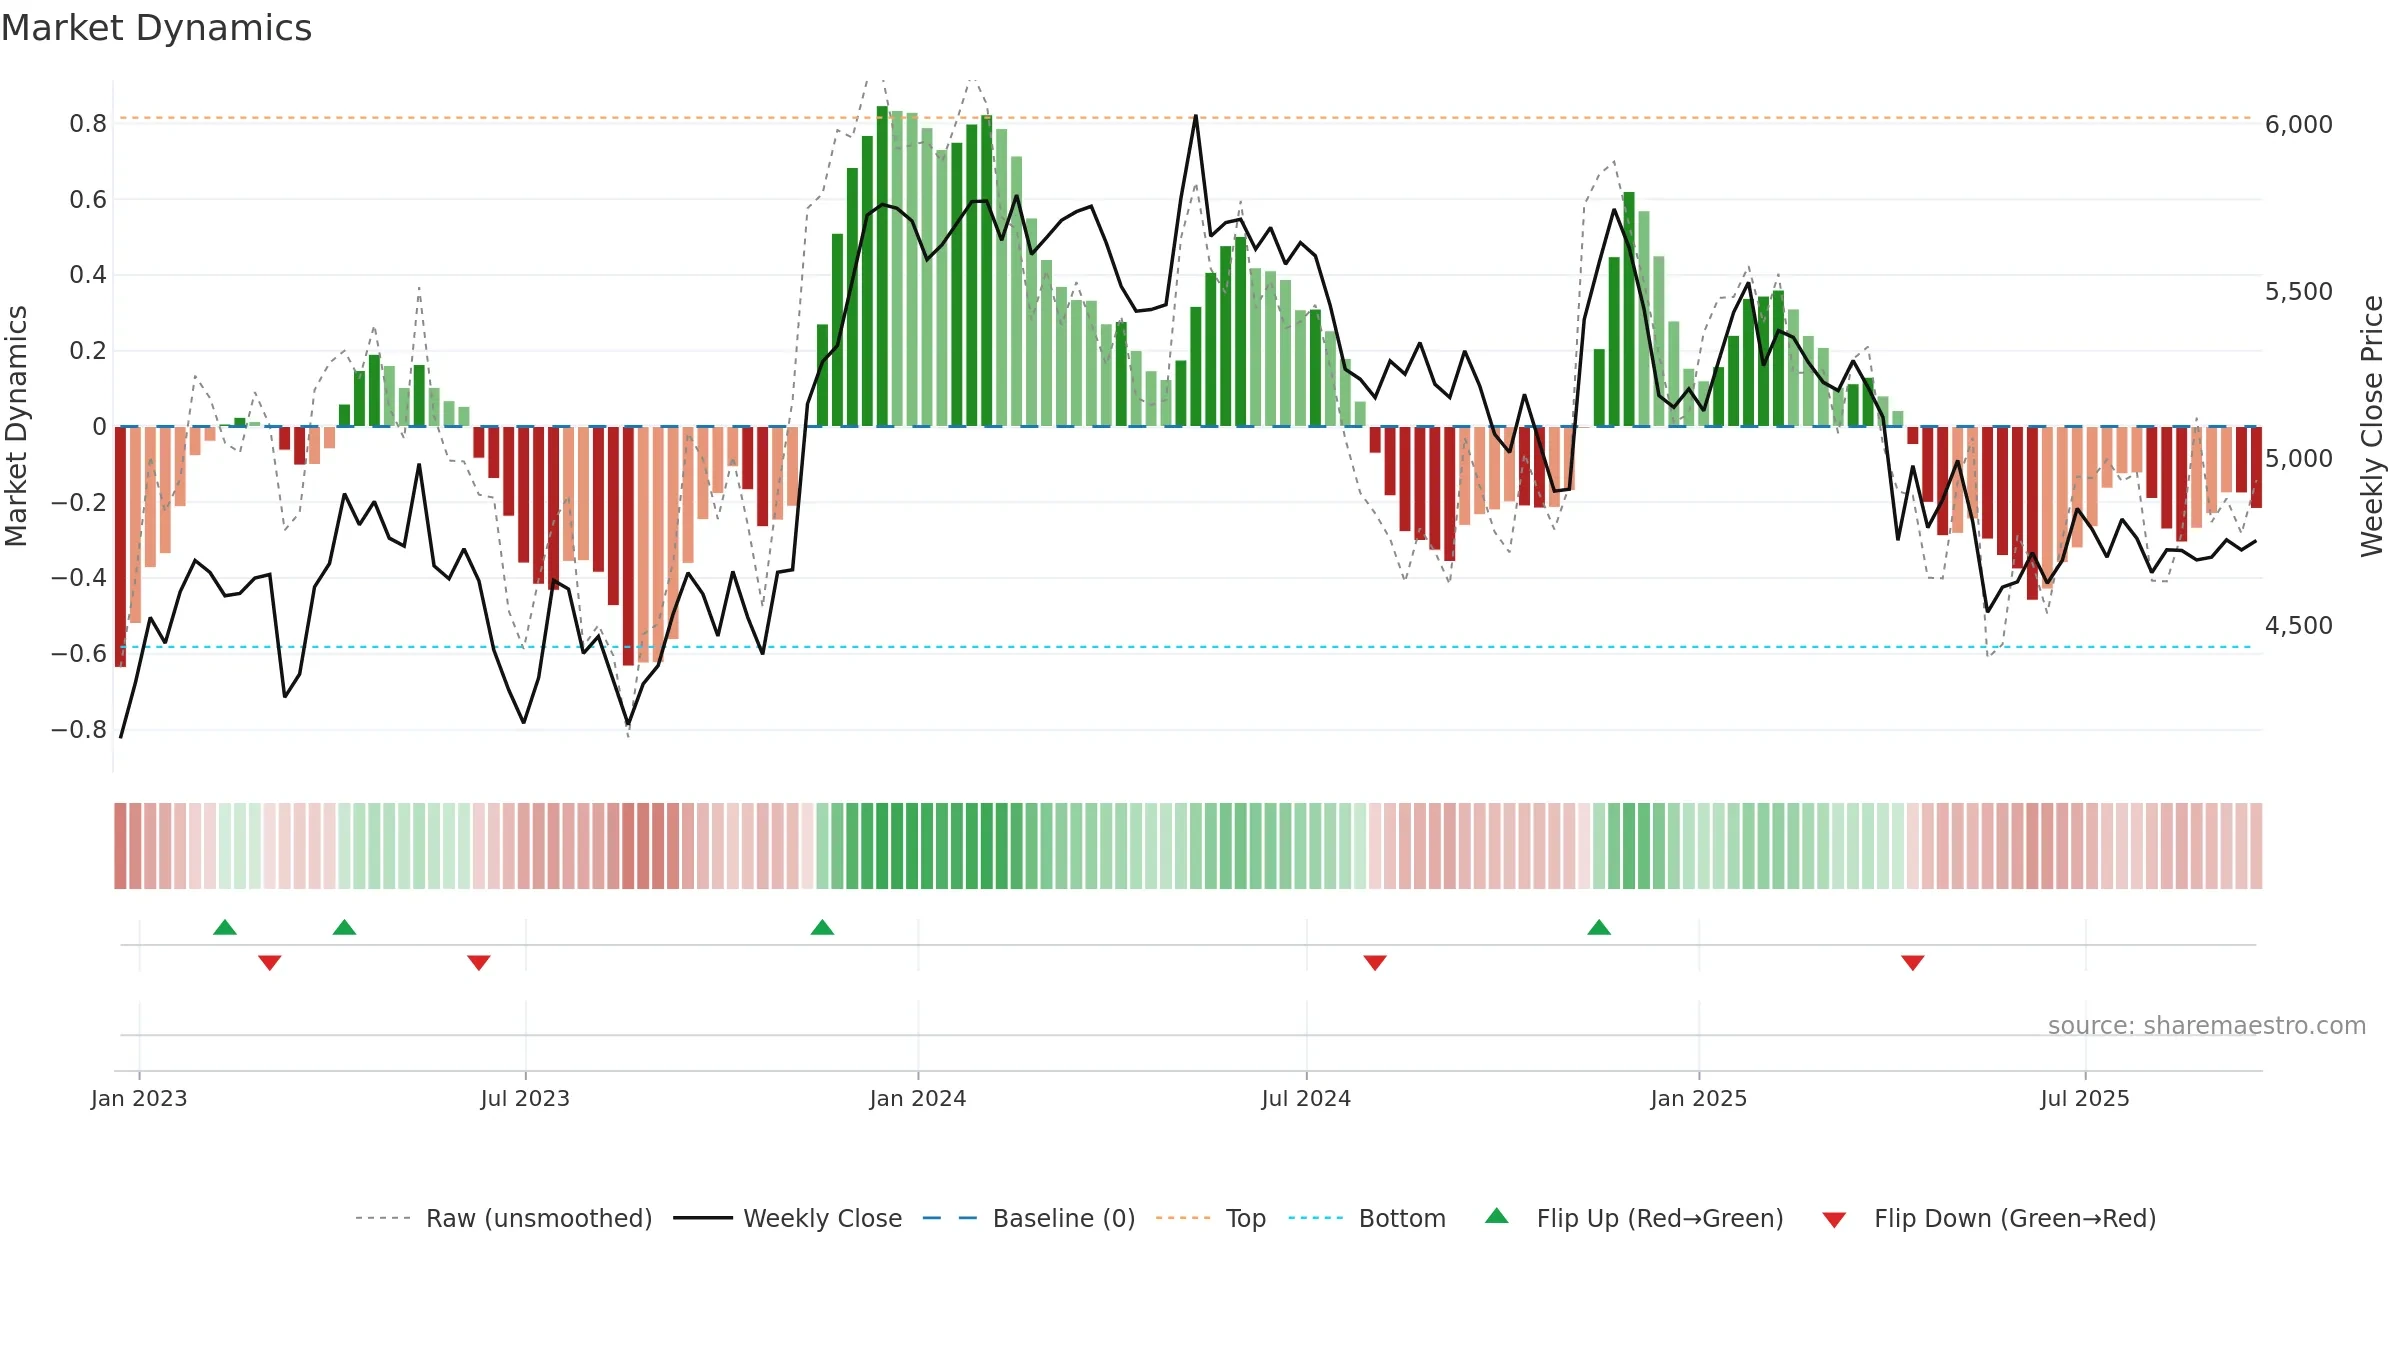2400x1350 pixels.
Task: Click the Jul 2024 x-axis label
Action: (1306, 1099)
